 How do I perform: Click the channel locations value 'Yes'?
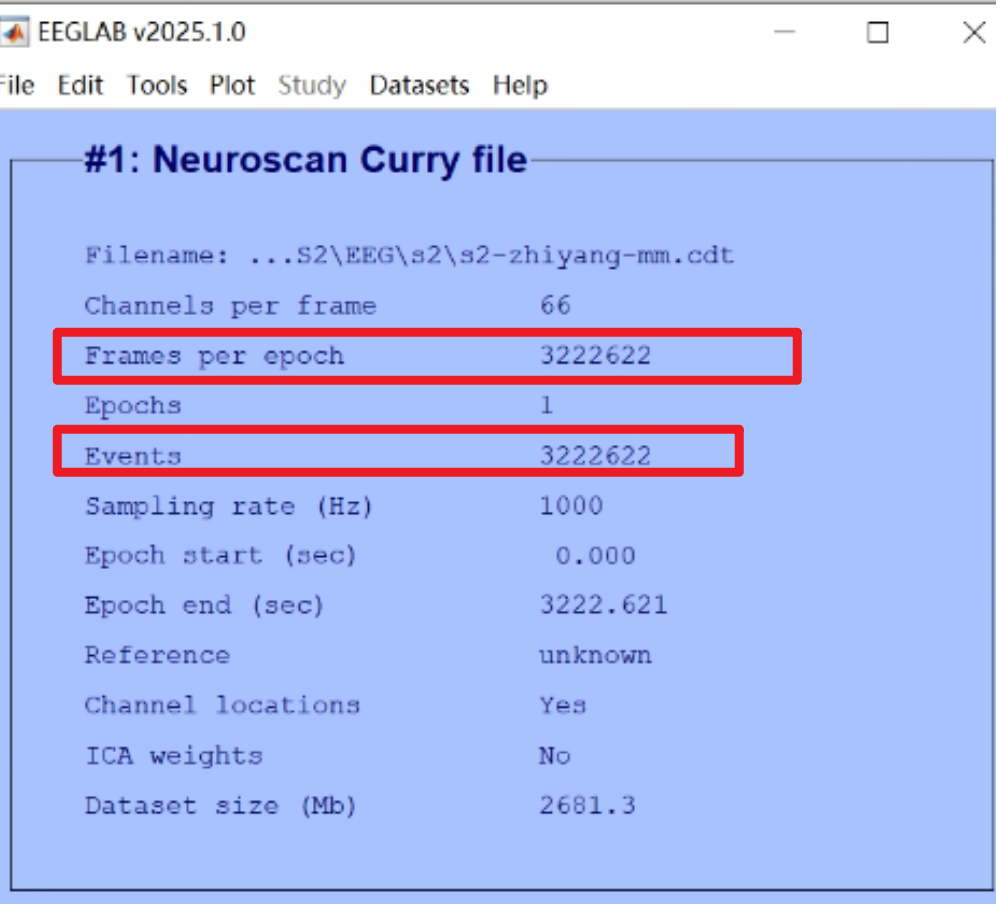click(563, 705)
